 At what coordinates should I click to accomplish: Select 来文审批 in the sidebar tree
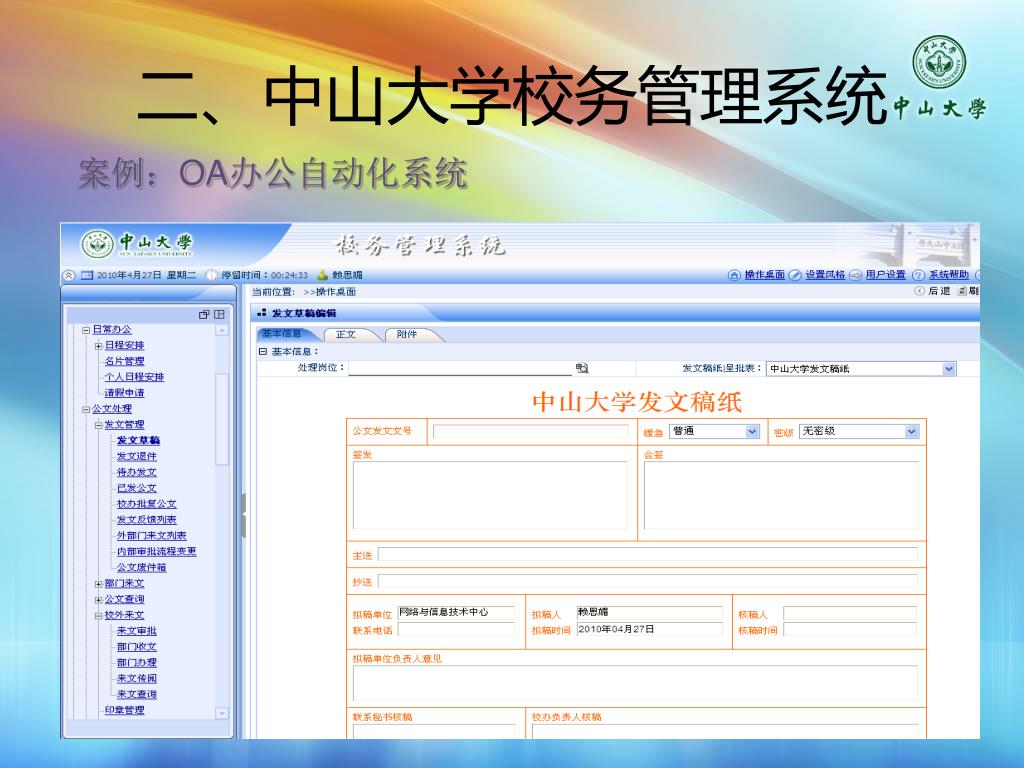pos(136,632)
